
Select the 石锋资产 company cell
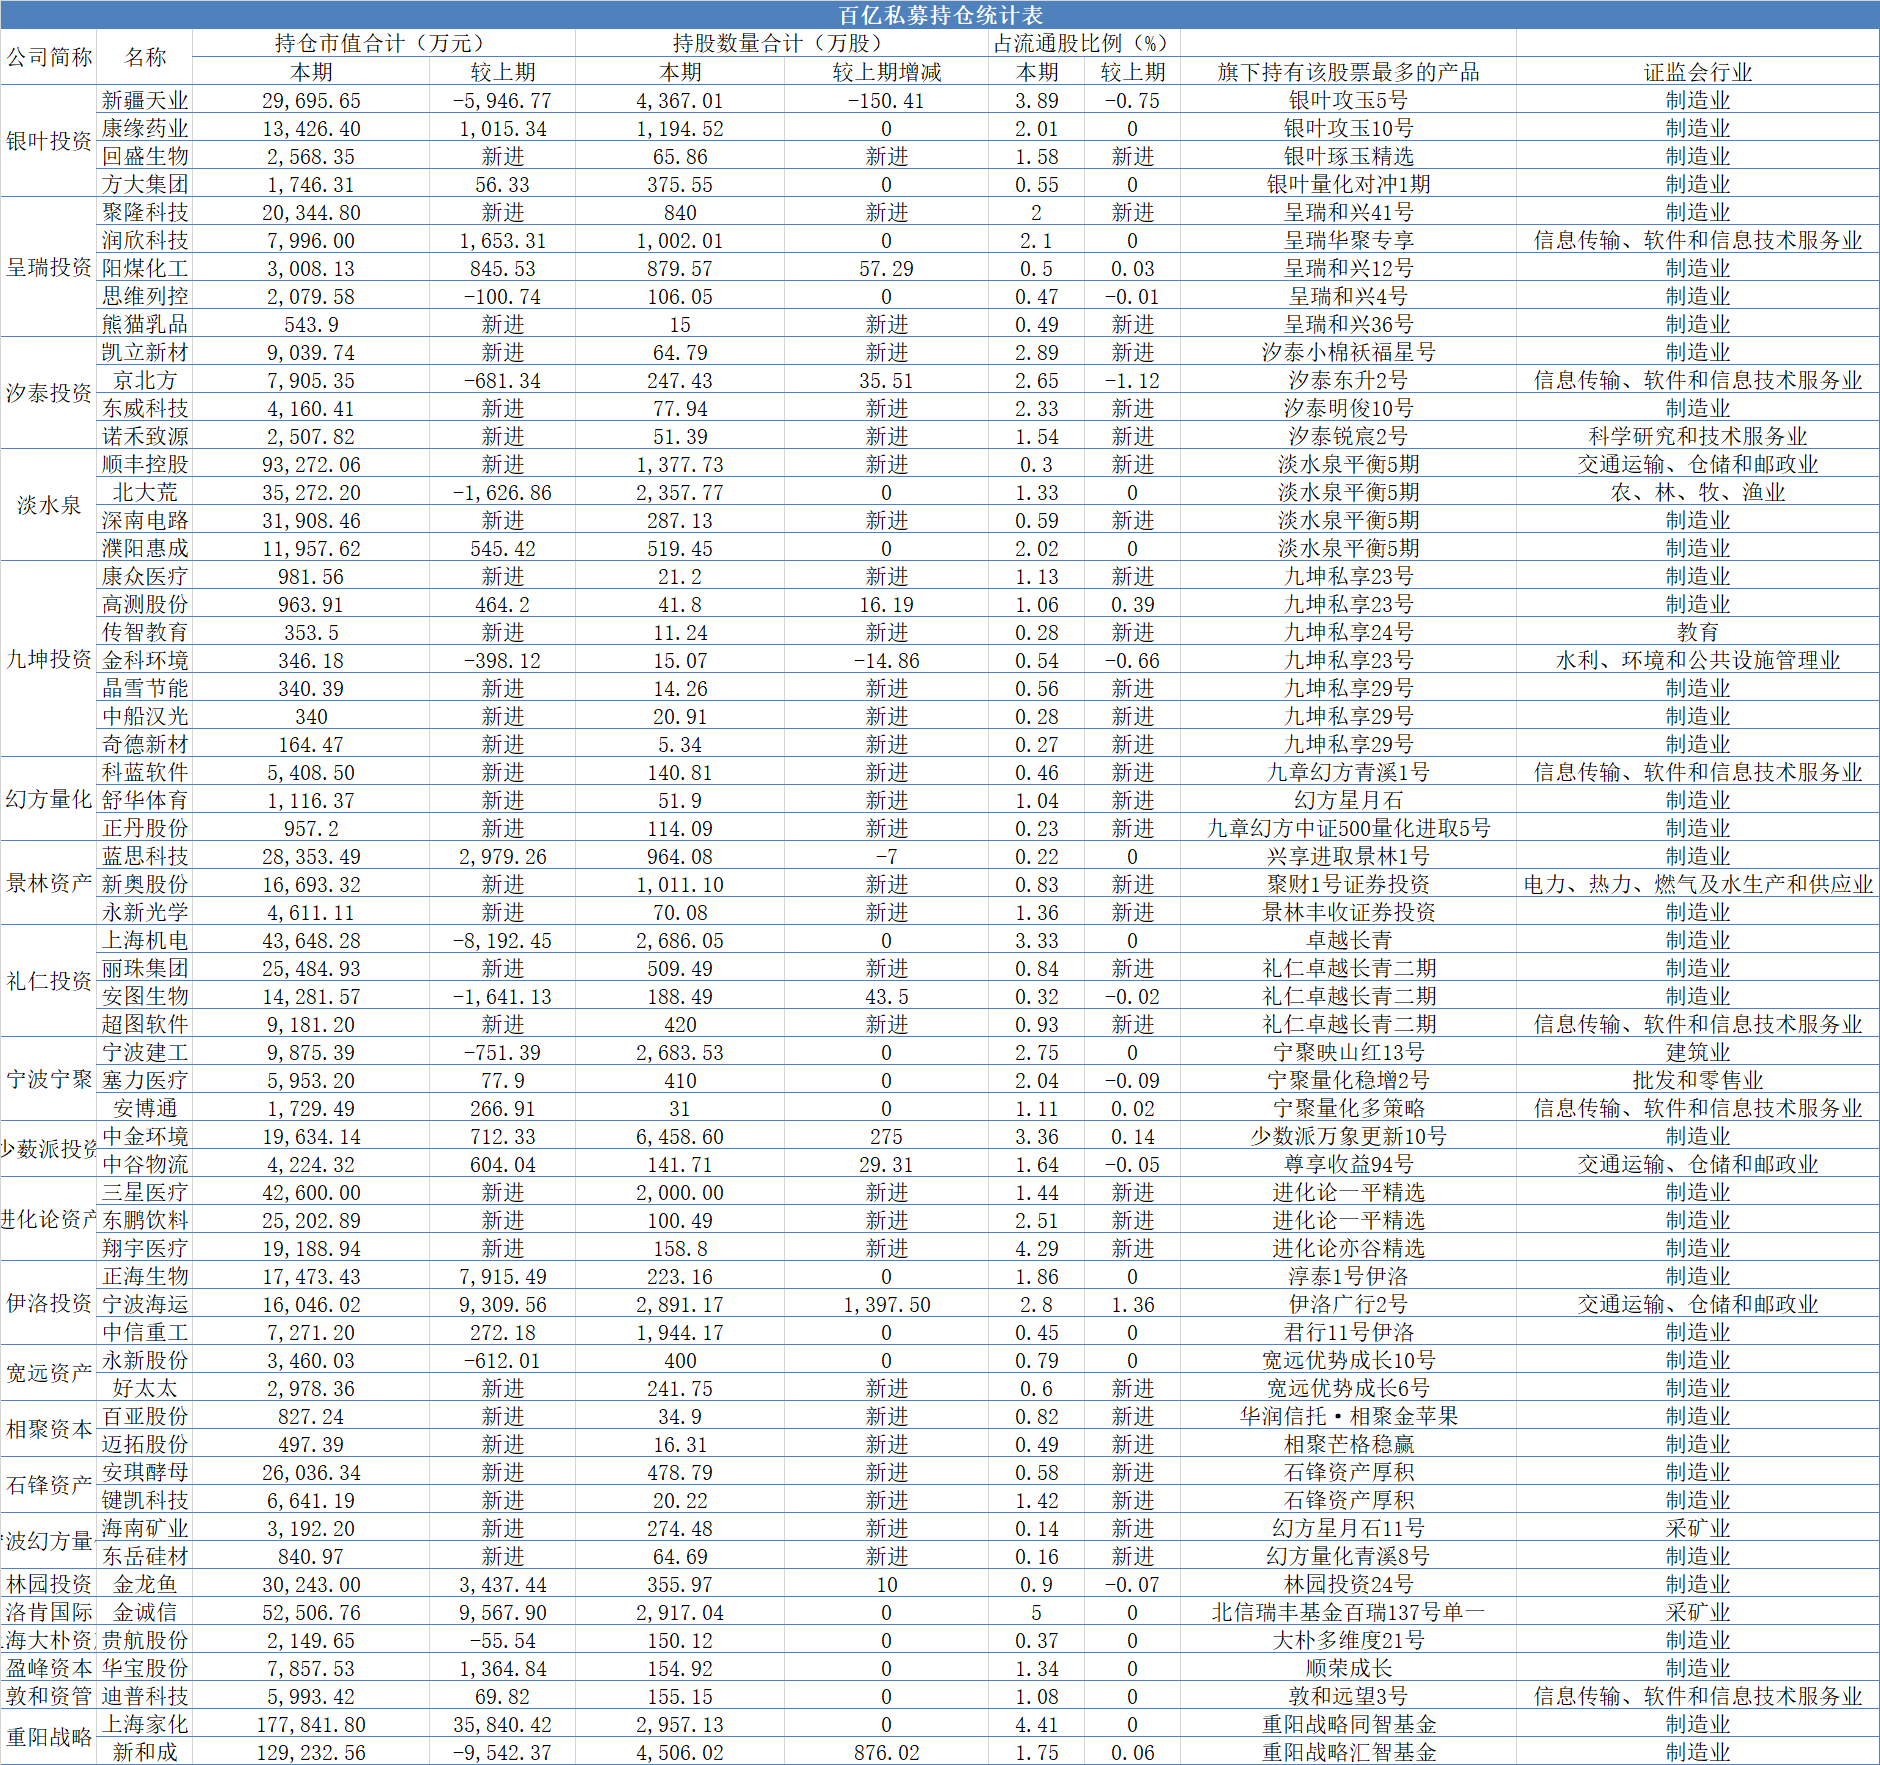(x=49, y=1485)
